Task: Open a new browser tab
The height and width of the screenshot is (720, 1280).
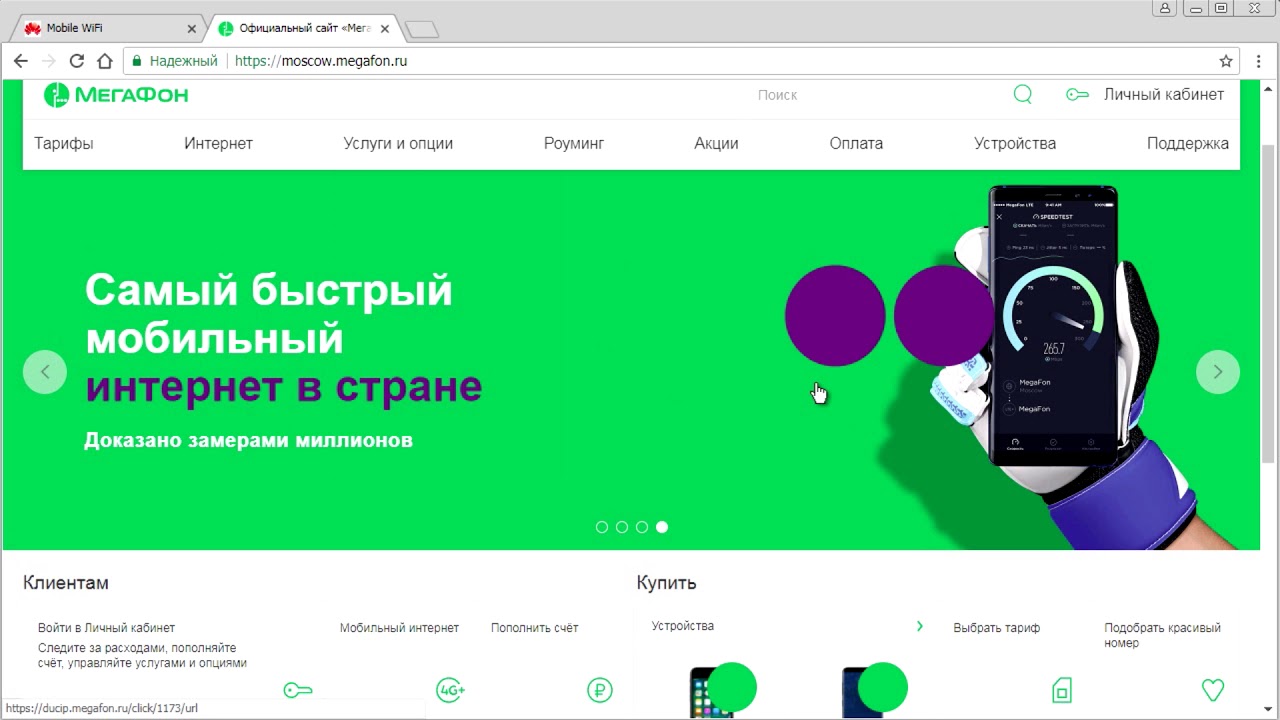Action: point(423,30)
